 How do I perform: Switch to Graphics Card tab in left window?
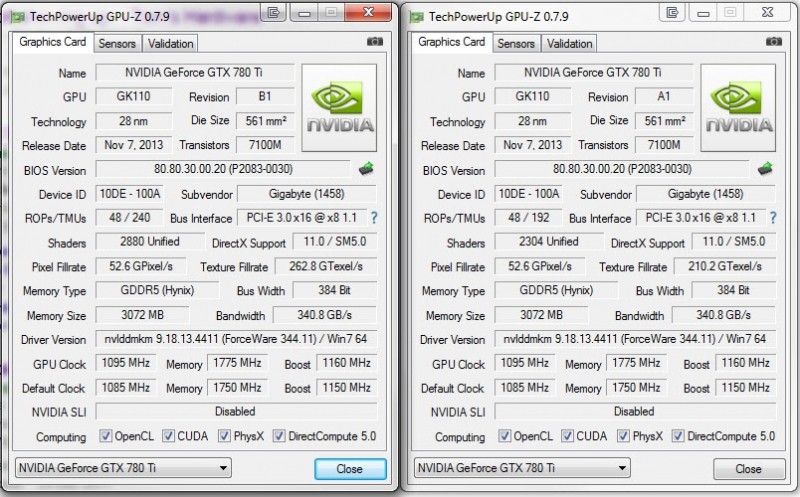(53, 42)
